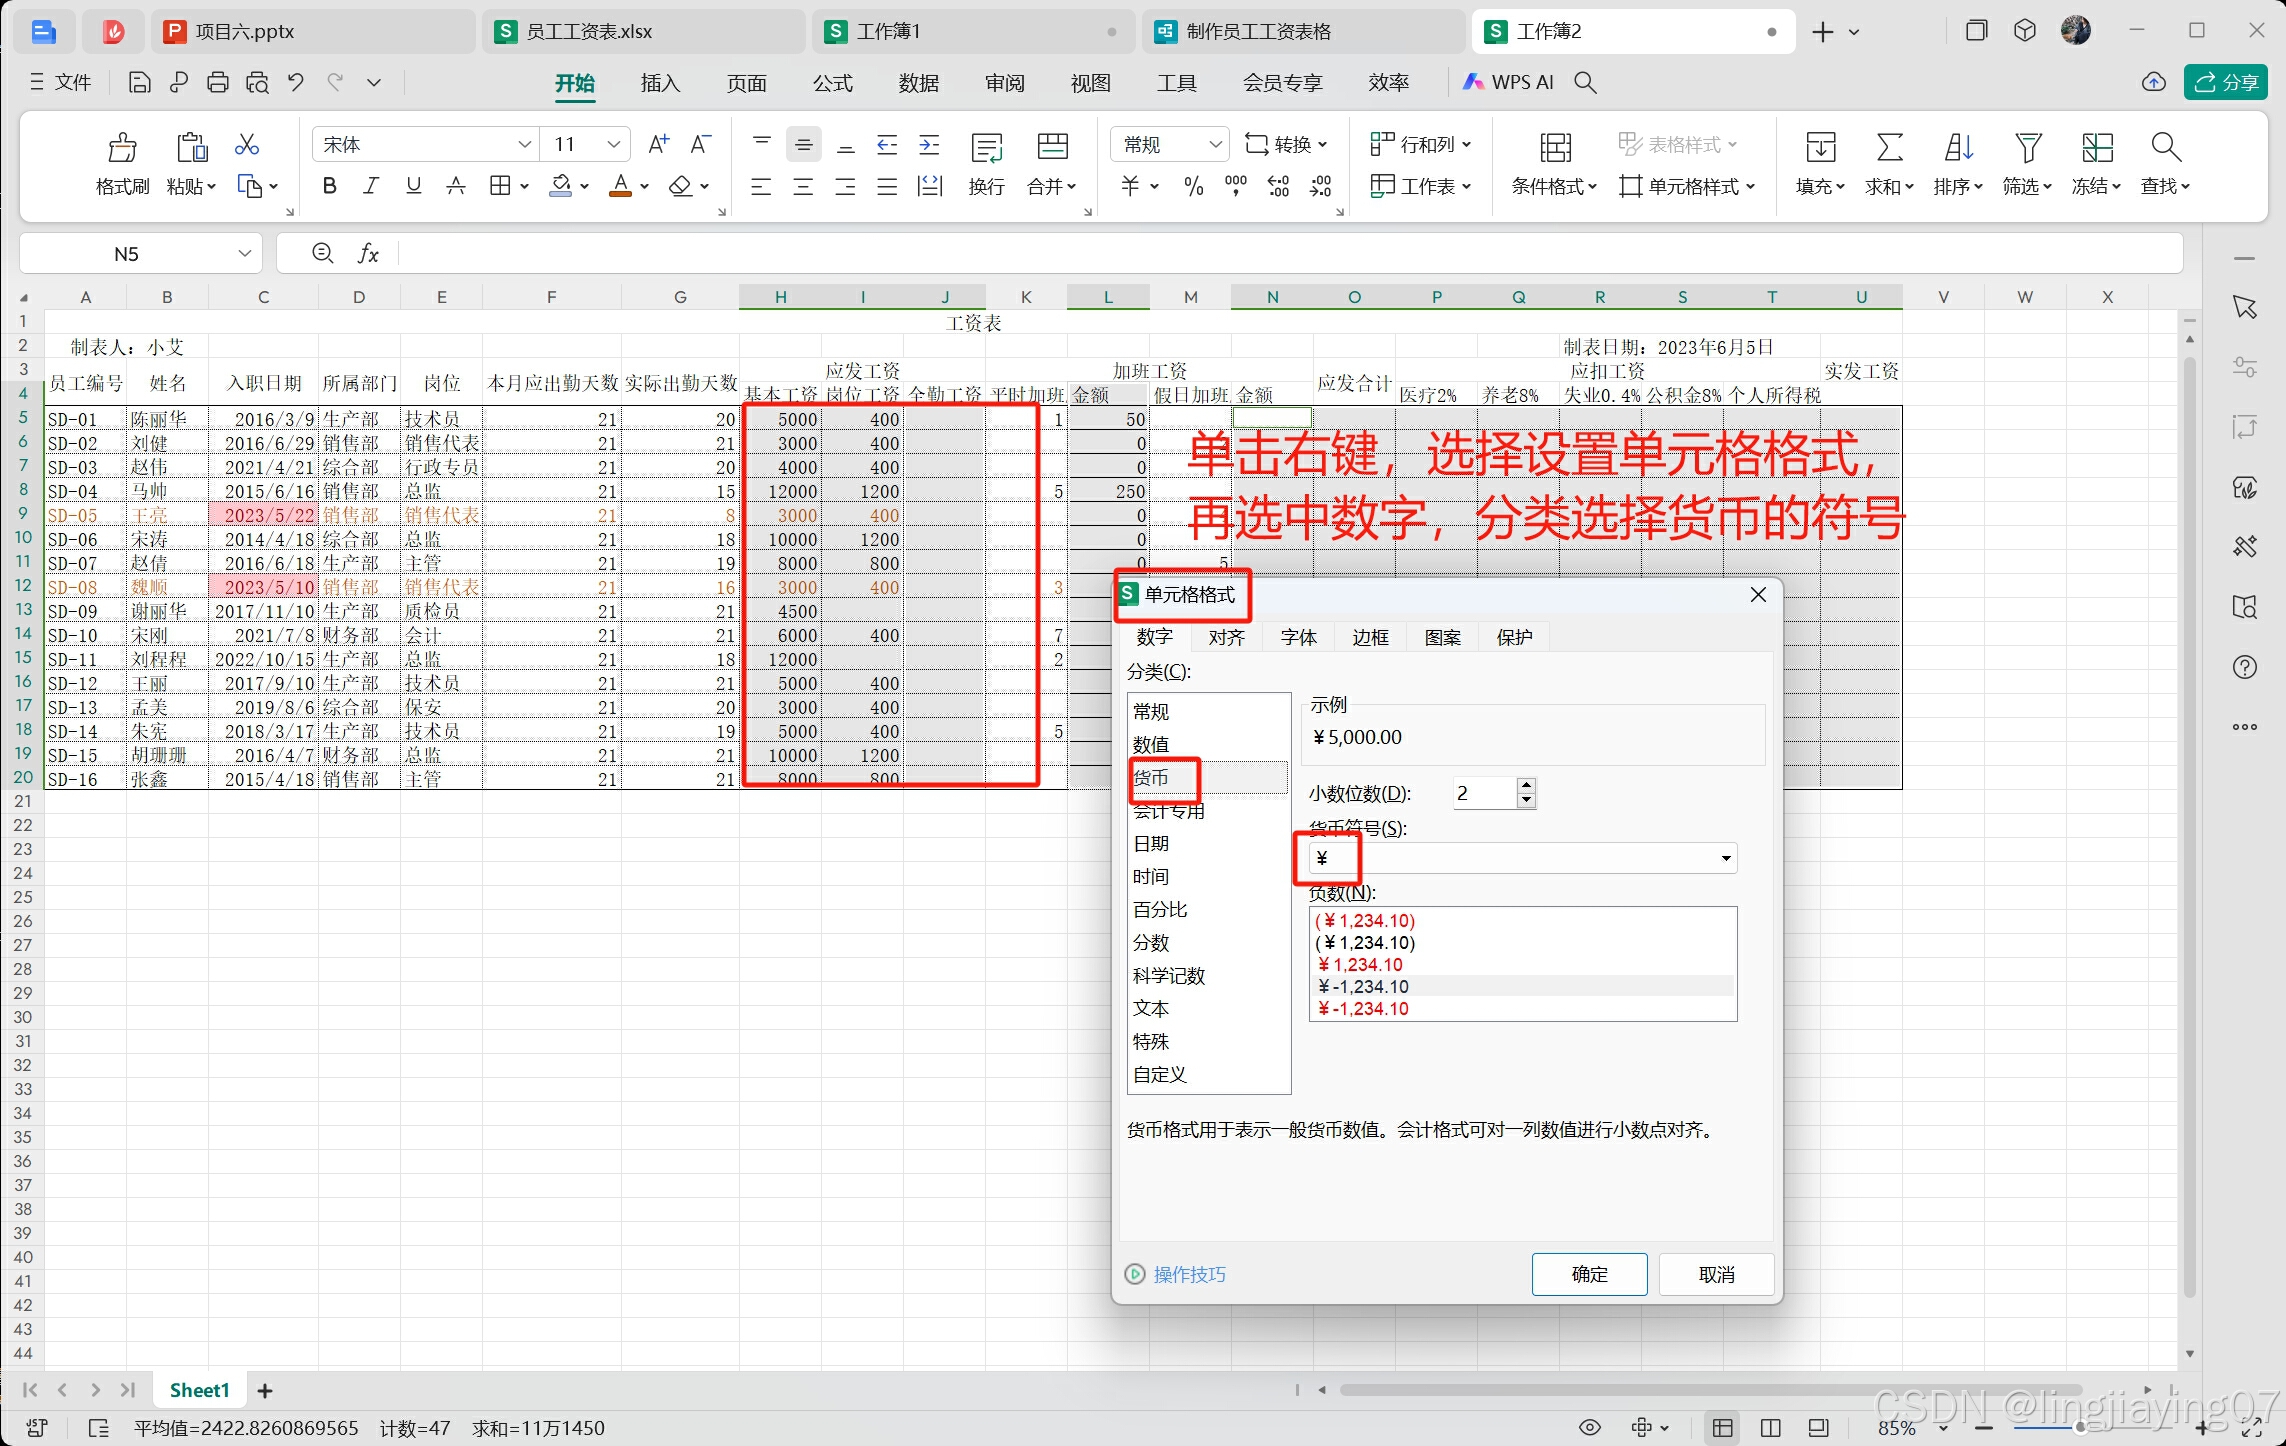This screenshot has height=1446, width=2286.
Task: Toggle Italic formatting button
Action: coord(371,186)
